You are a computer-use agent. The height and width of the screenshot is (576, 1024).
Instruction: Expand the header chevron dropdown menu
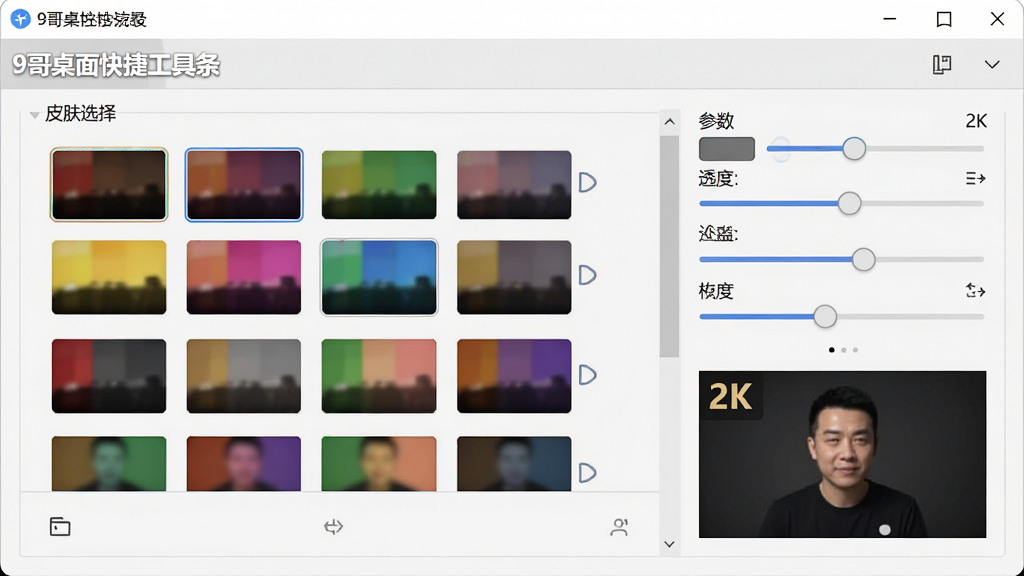point(992,64)
